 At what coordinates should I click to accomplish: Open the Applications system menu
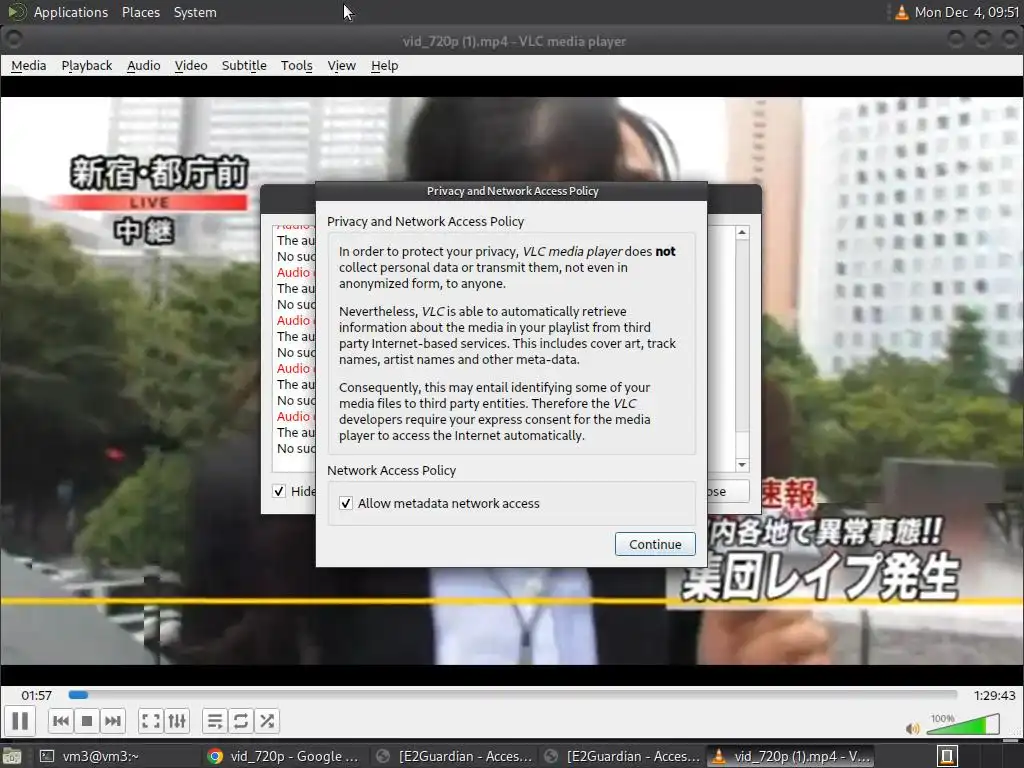tap(71, 12)
